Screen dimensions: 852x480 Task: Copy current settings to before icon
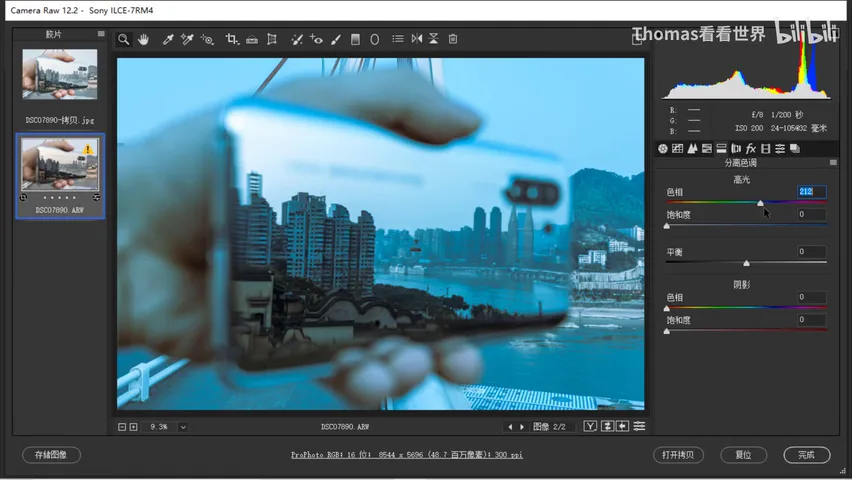point(623,426)
